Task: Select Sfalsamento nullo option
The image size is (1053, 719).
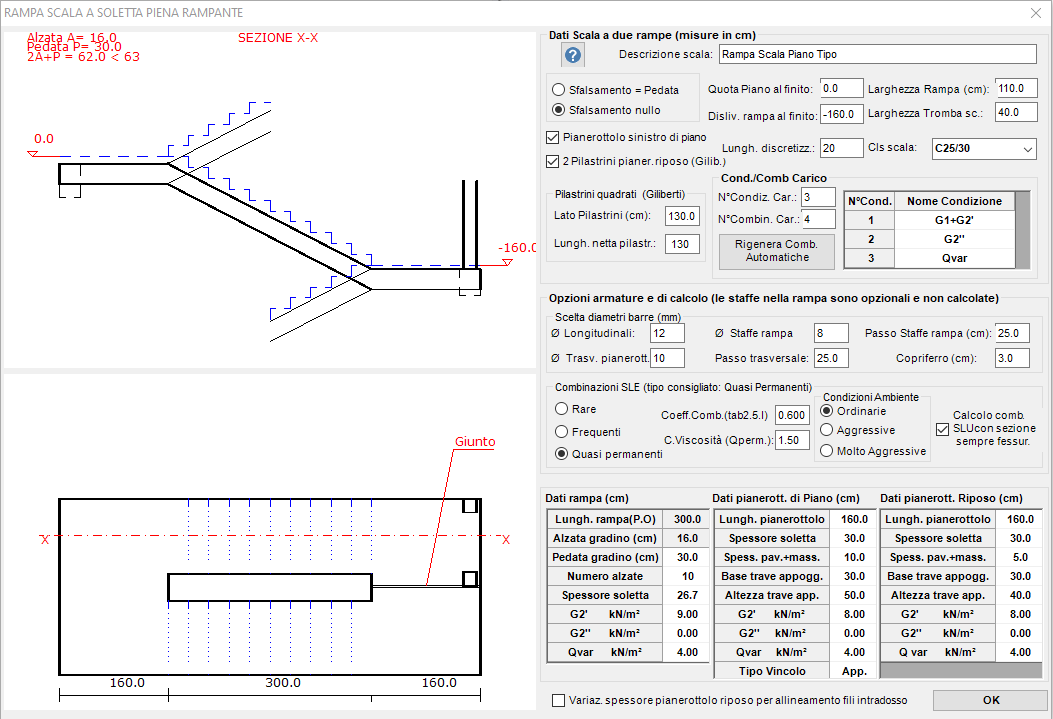Action: point(558,110)
